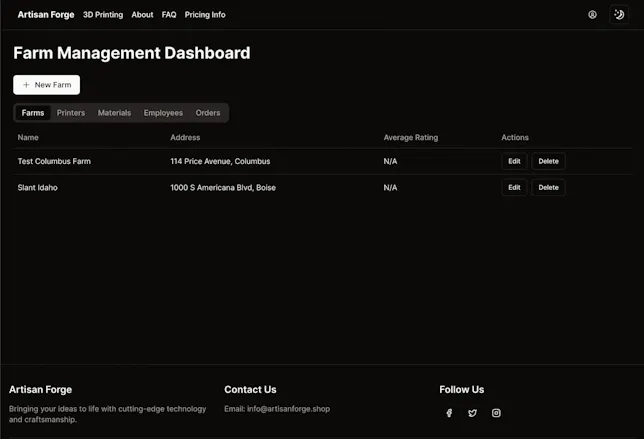
Task: Click the New Farm button
Action: (x=46, y=85)
